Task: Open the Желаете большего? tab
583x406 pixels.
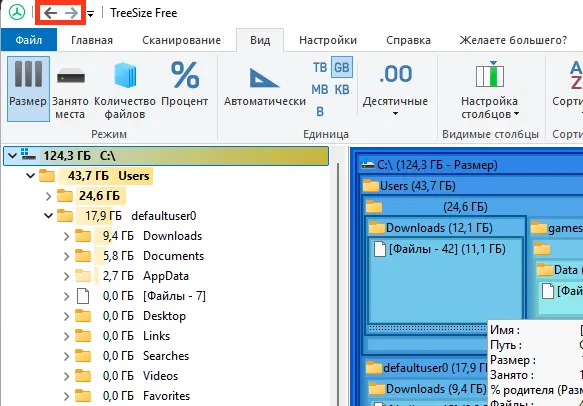Action: (x=513, y=40)
